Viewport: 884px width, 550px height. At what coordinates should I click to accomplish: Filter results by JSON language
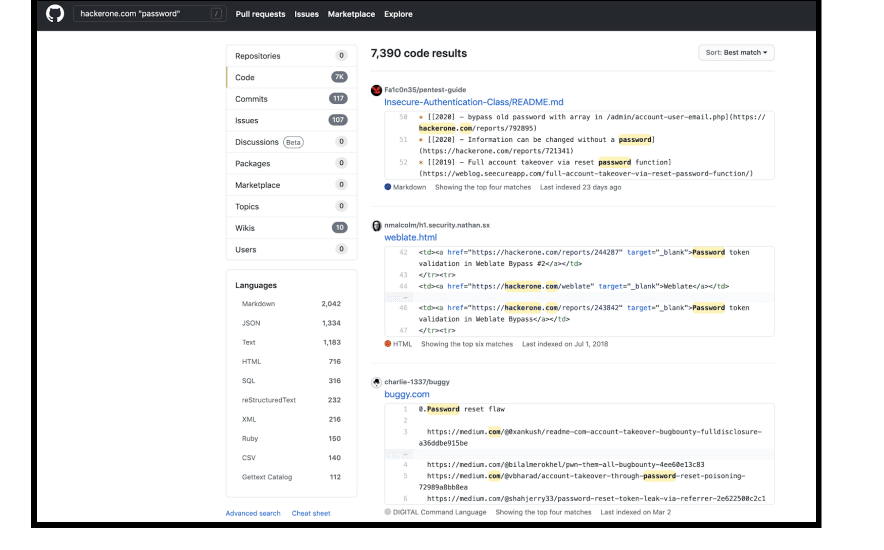(251, 323)
